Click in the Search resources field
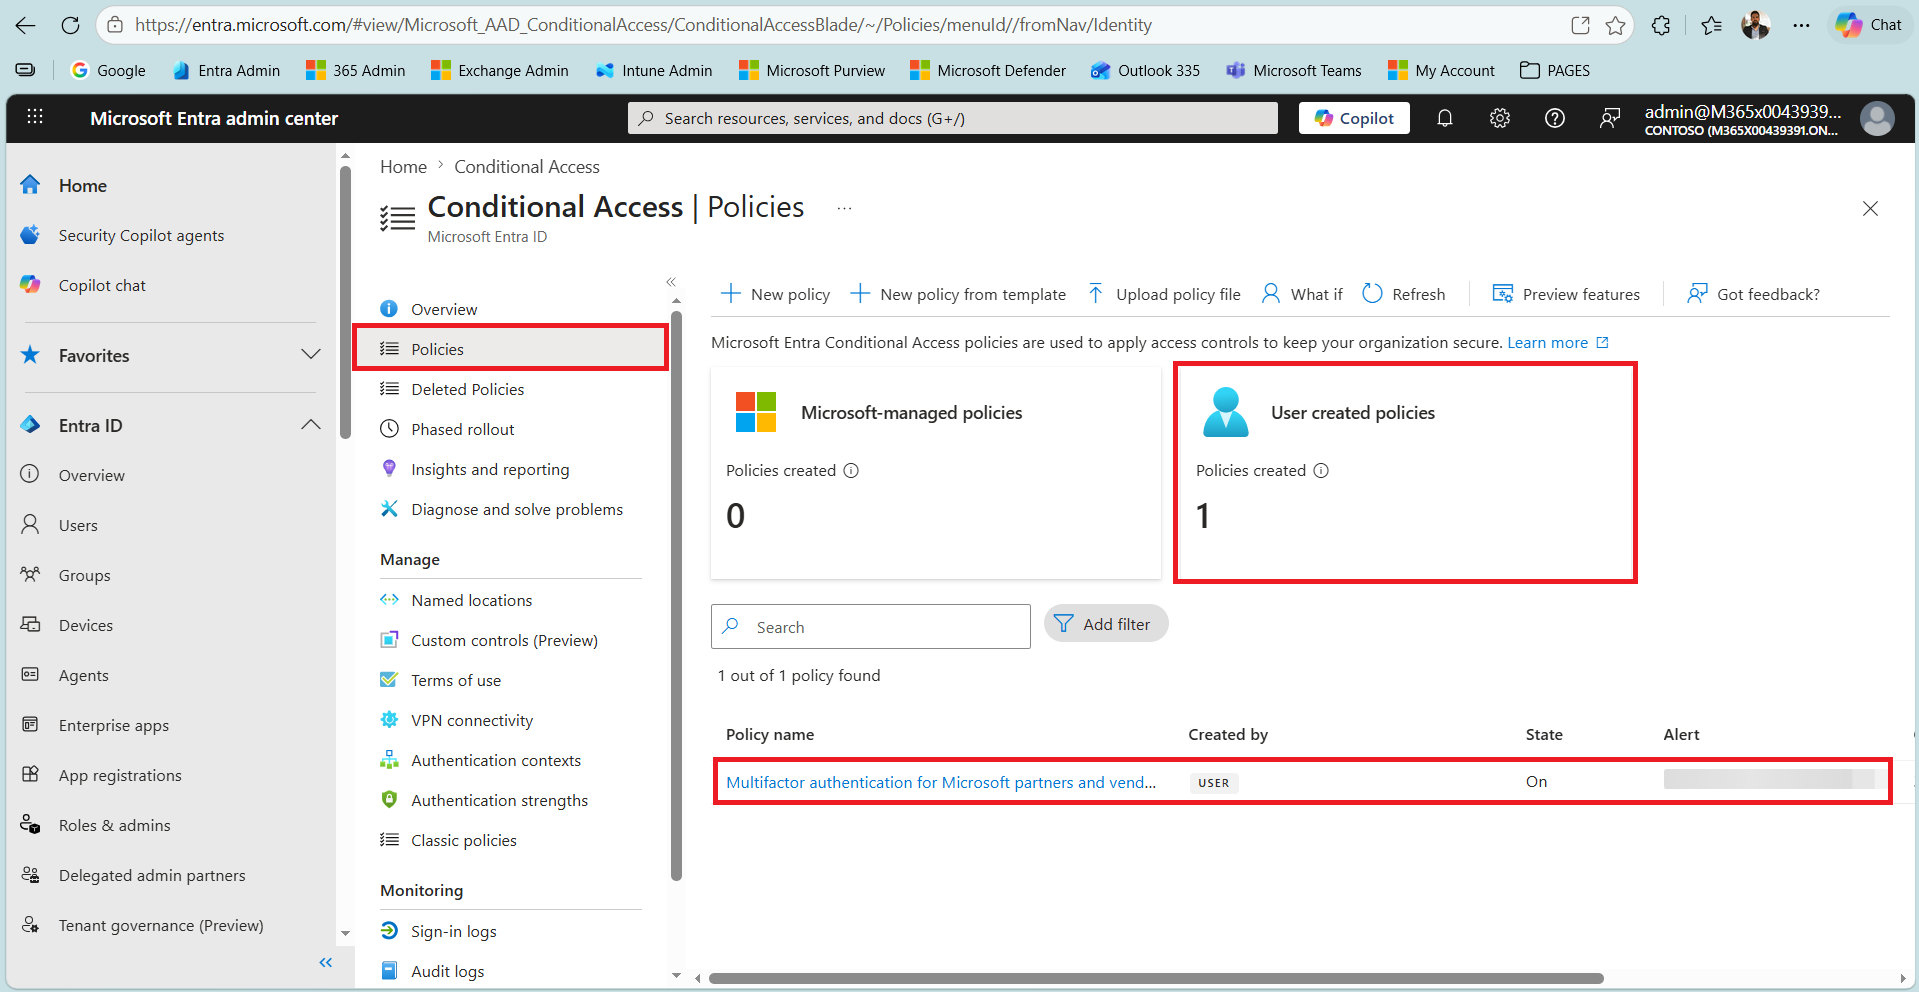Viewport: 1919px width, 992px height. click(953, 118)
